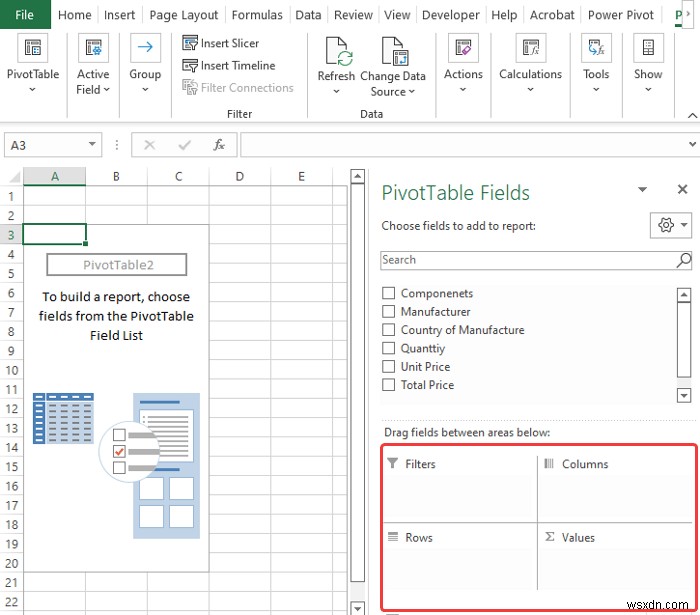Expand the Show dropdown arrow
The width and height of the screenshot is (700, 615).
pyautogui.click(x=648, y=90)
